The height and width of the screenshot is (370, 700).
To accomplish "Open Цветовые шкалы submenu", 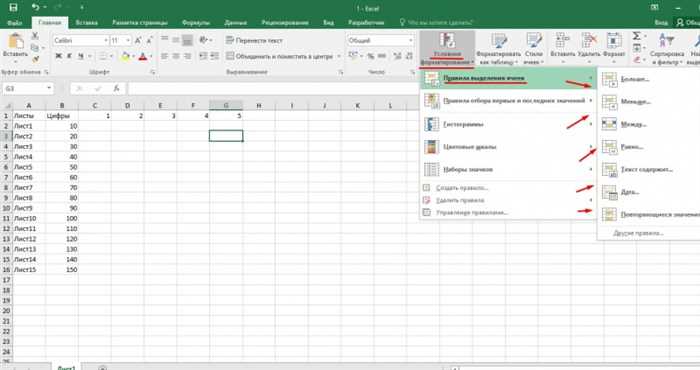I will click(508, 147).
